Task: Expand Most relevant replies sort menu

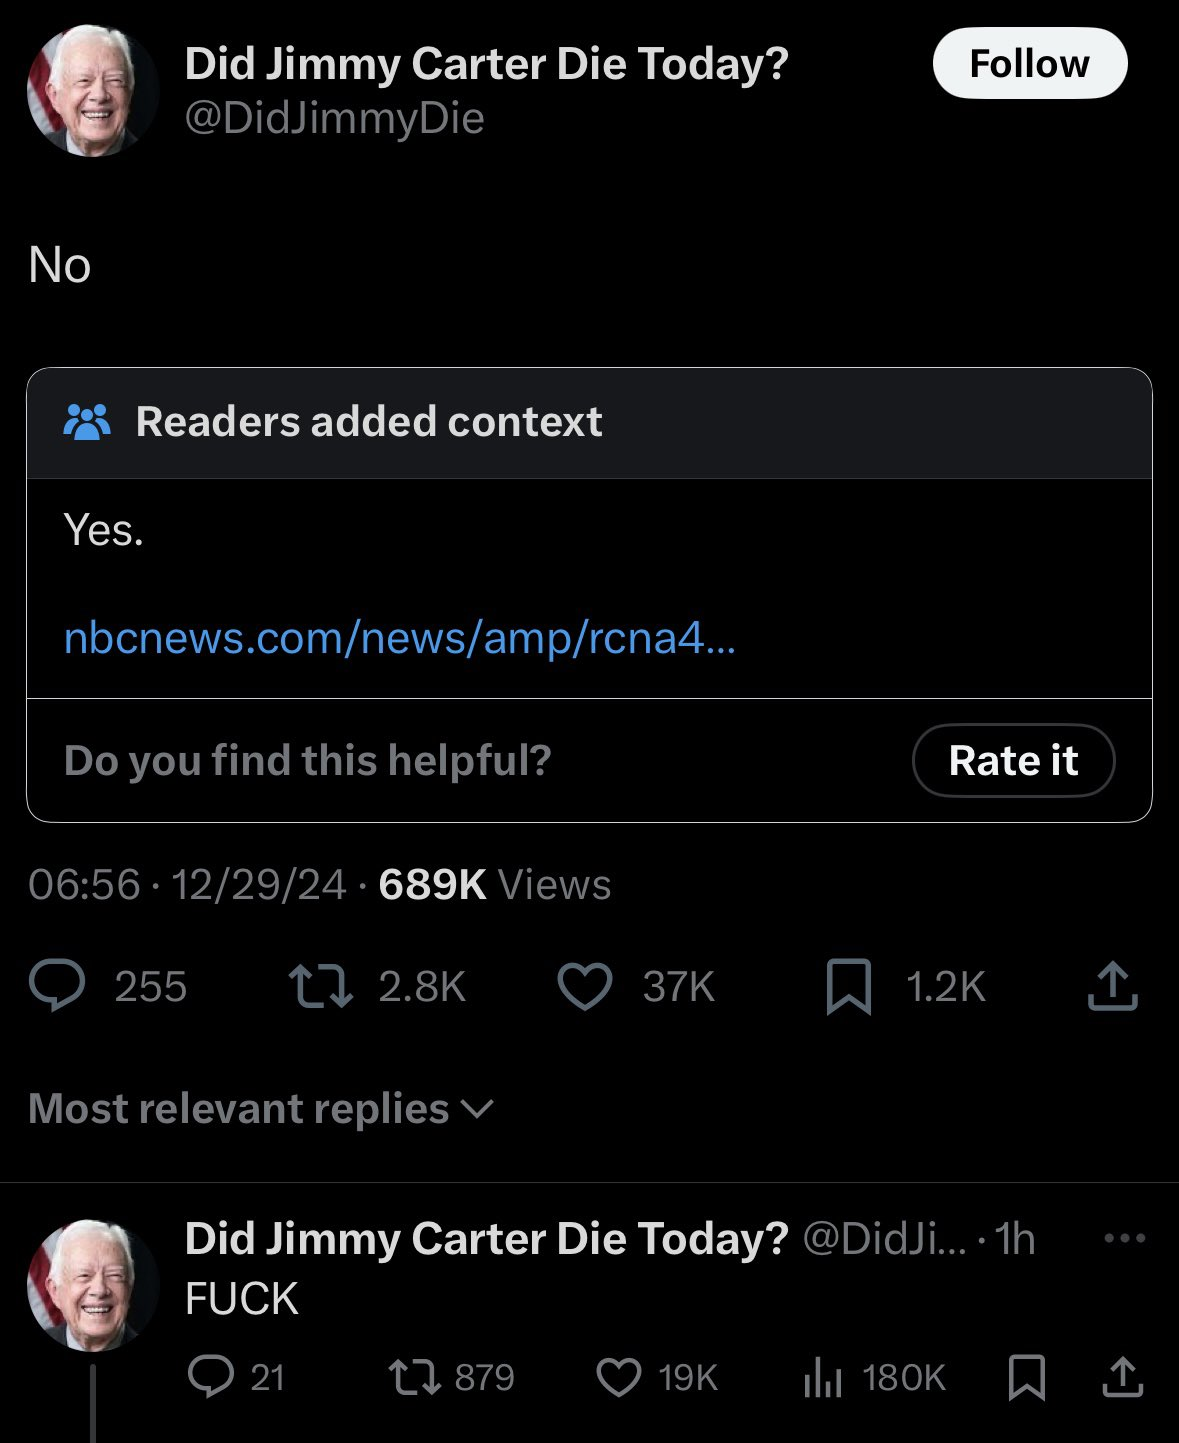Action: tap(261, 1109)
